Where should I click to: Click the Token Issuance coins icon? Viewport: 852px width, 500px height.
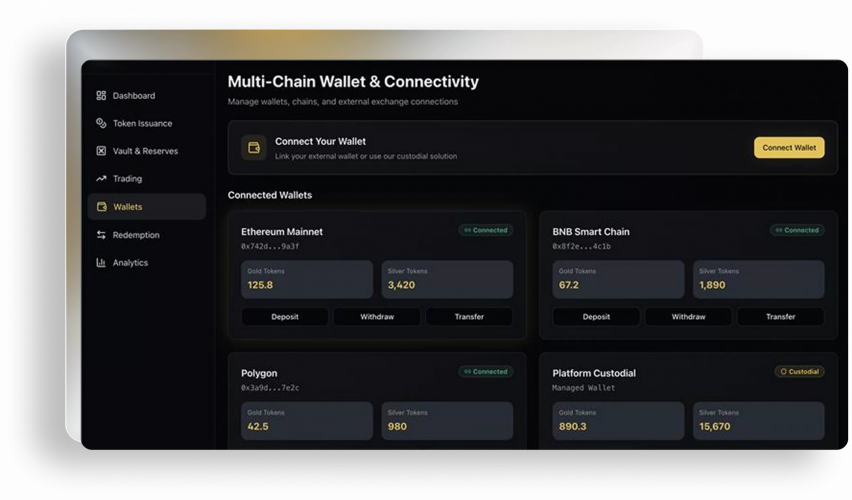pos(101,124)
